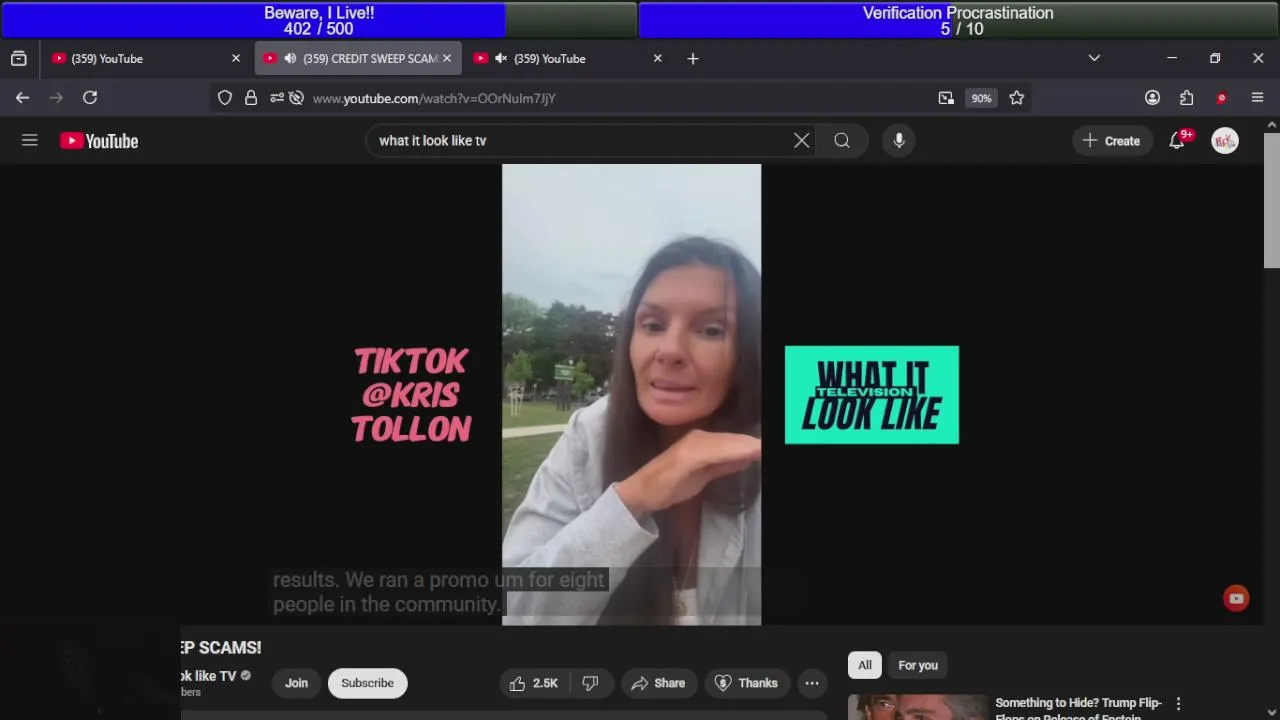Click the blocked autoplay icon in address bar

coord(296,98)
